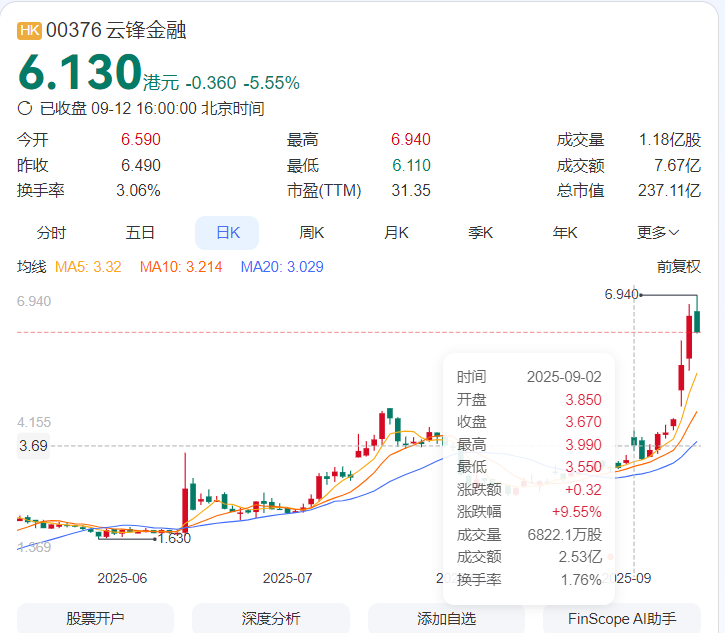Click the 总市值 value 237.11亿
This screenshot has height=633, width=725.
(670, 191)
